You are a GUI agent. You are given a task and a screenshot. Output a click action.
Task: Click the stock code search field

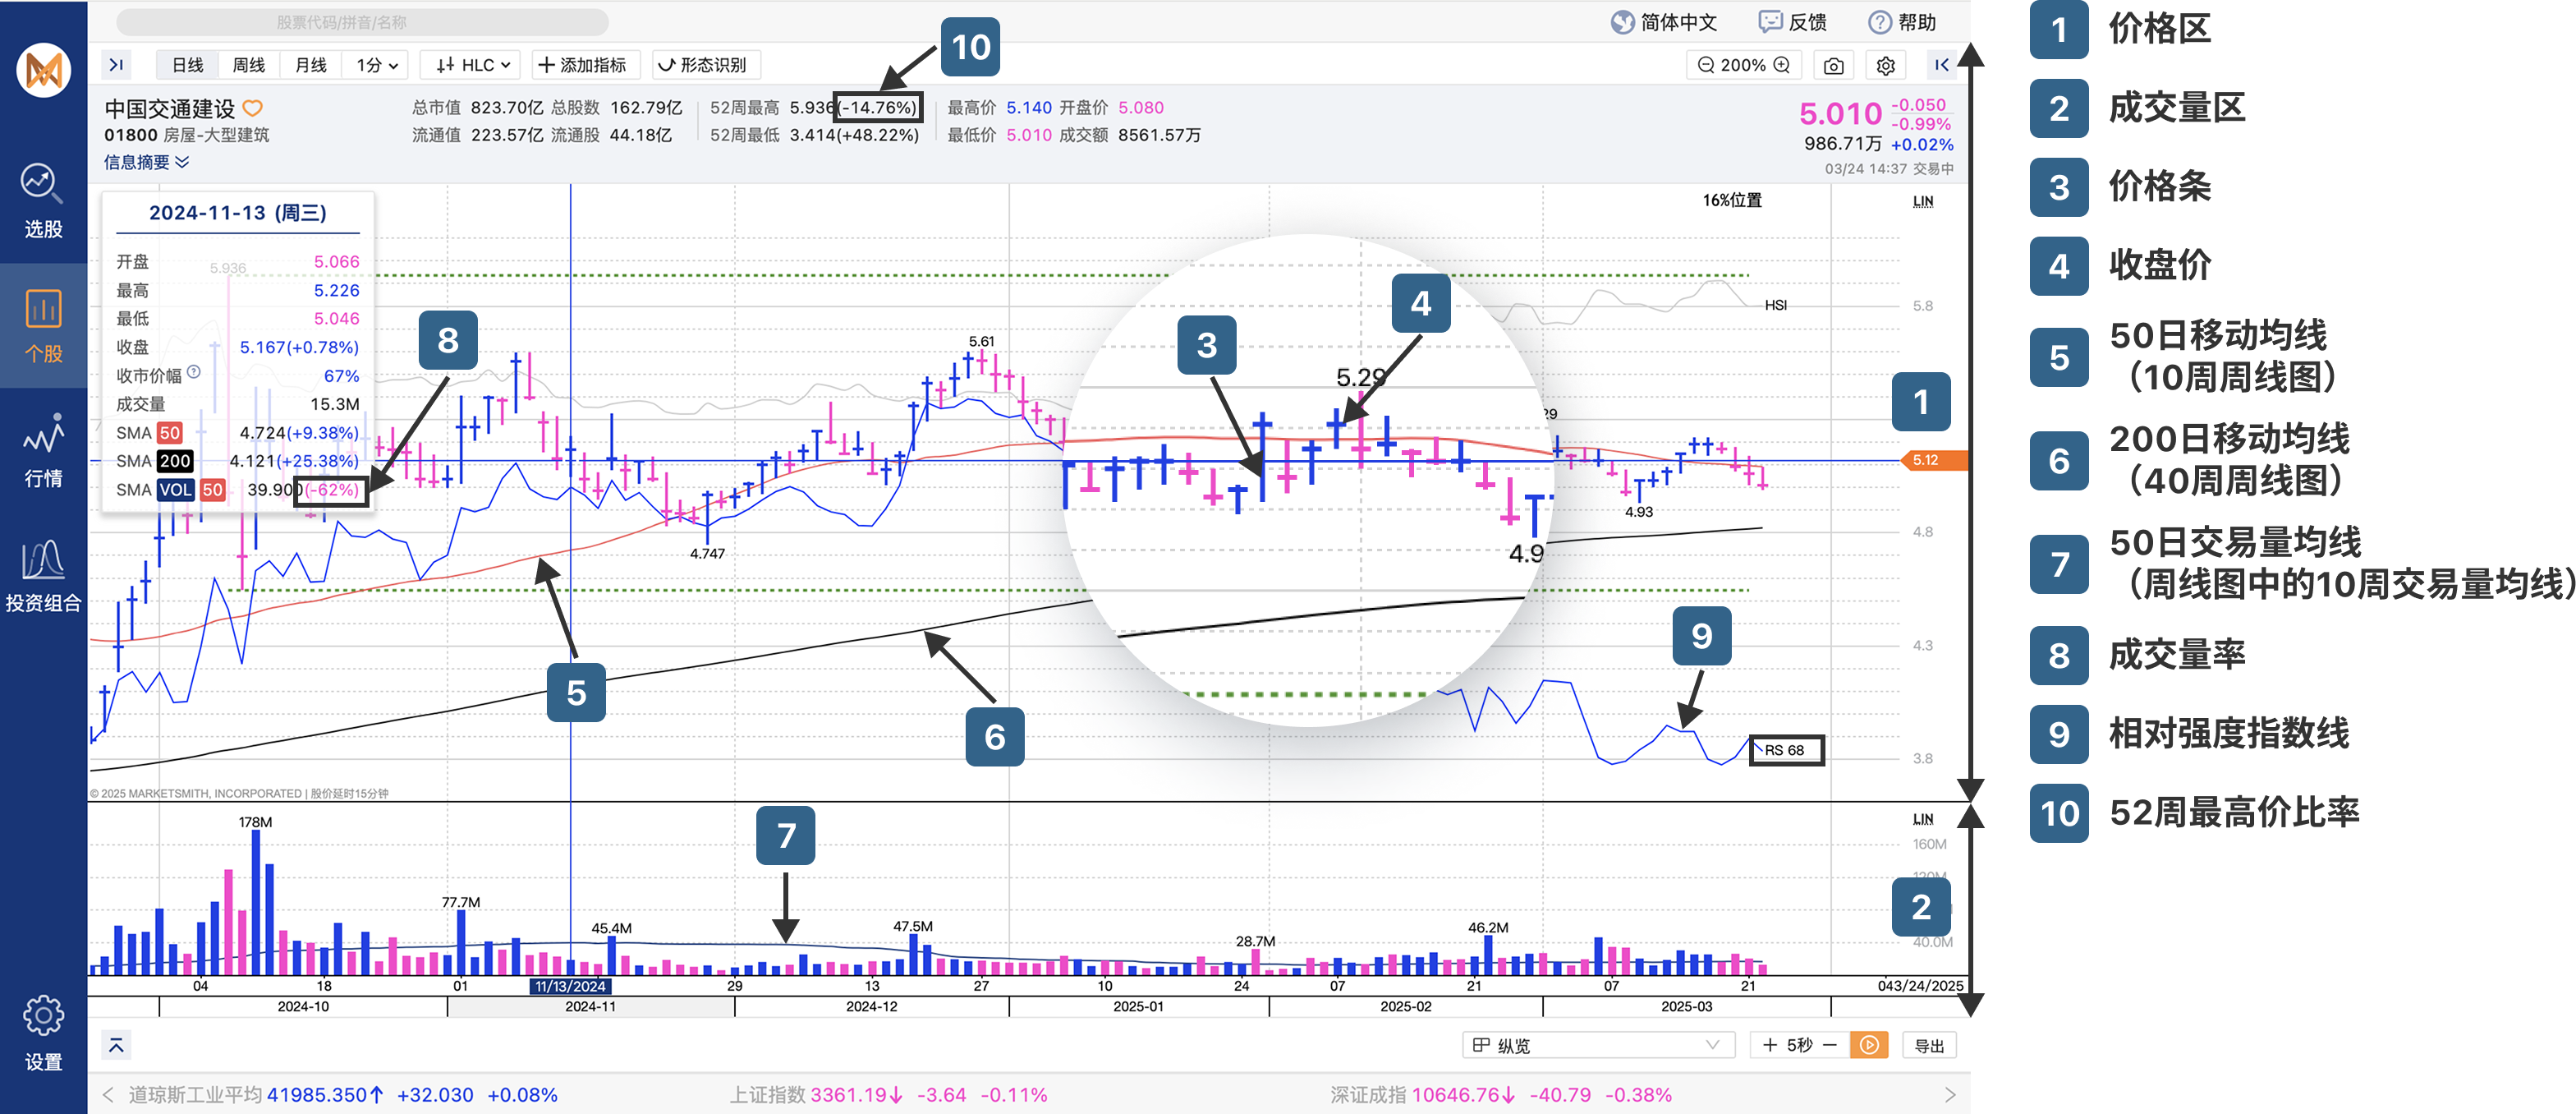362,22
